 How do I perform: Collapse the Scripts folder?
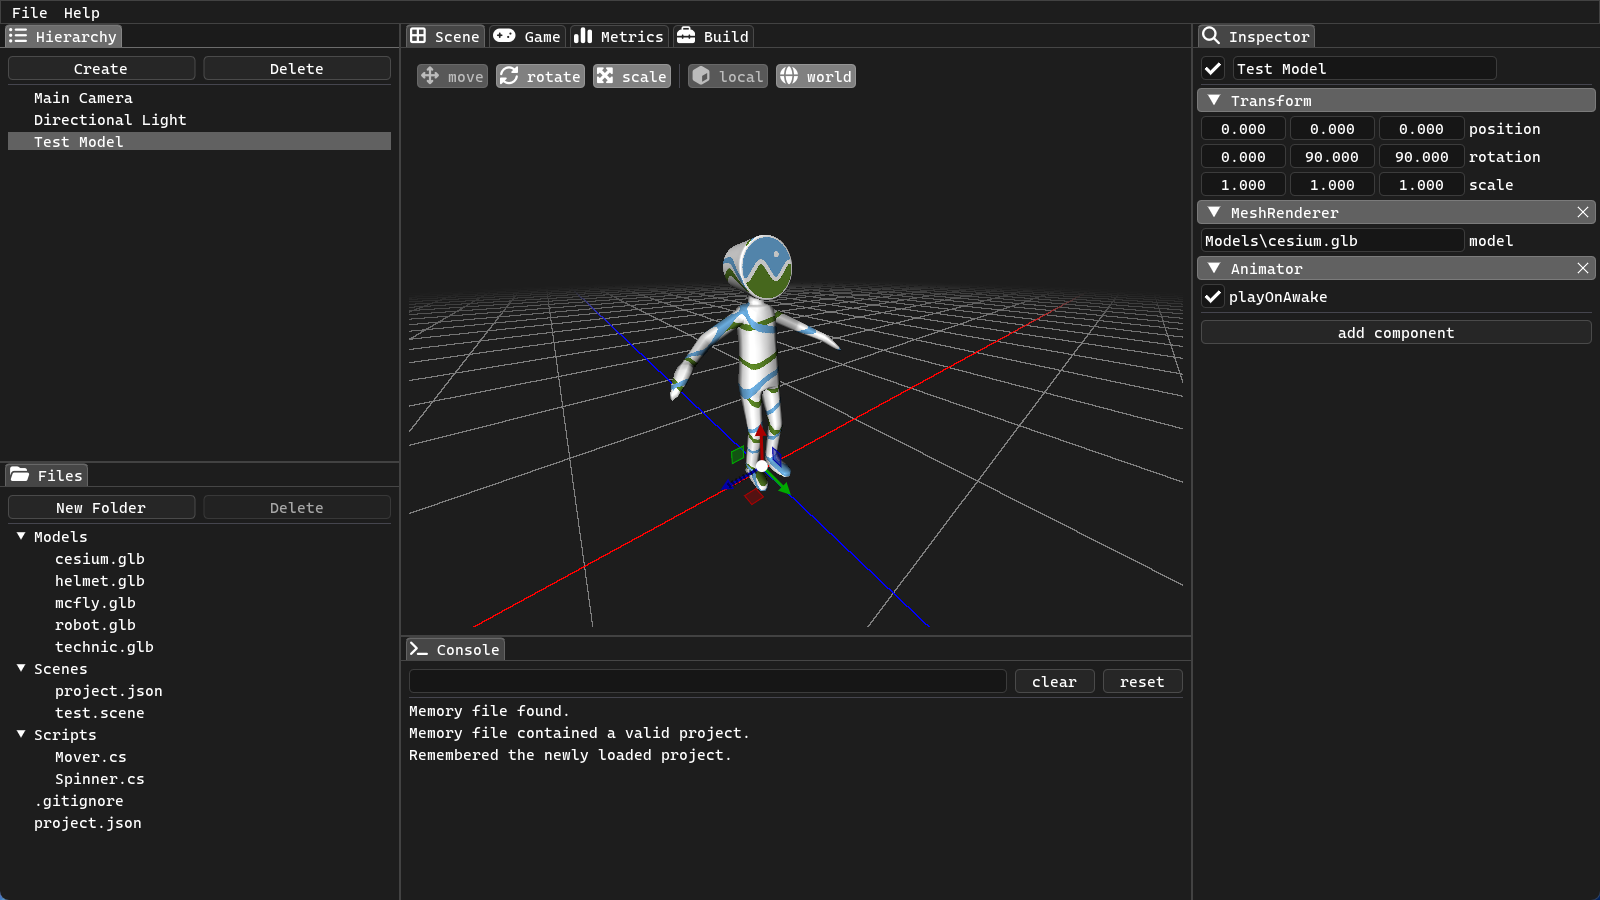[22, 735]
